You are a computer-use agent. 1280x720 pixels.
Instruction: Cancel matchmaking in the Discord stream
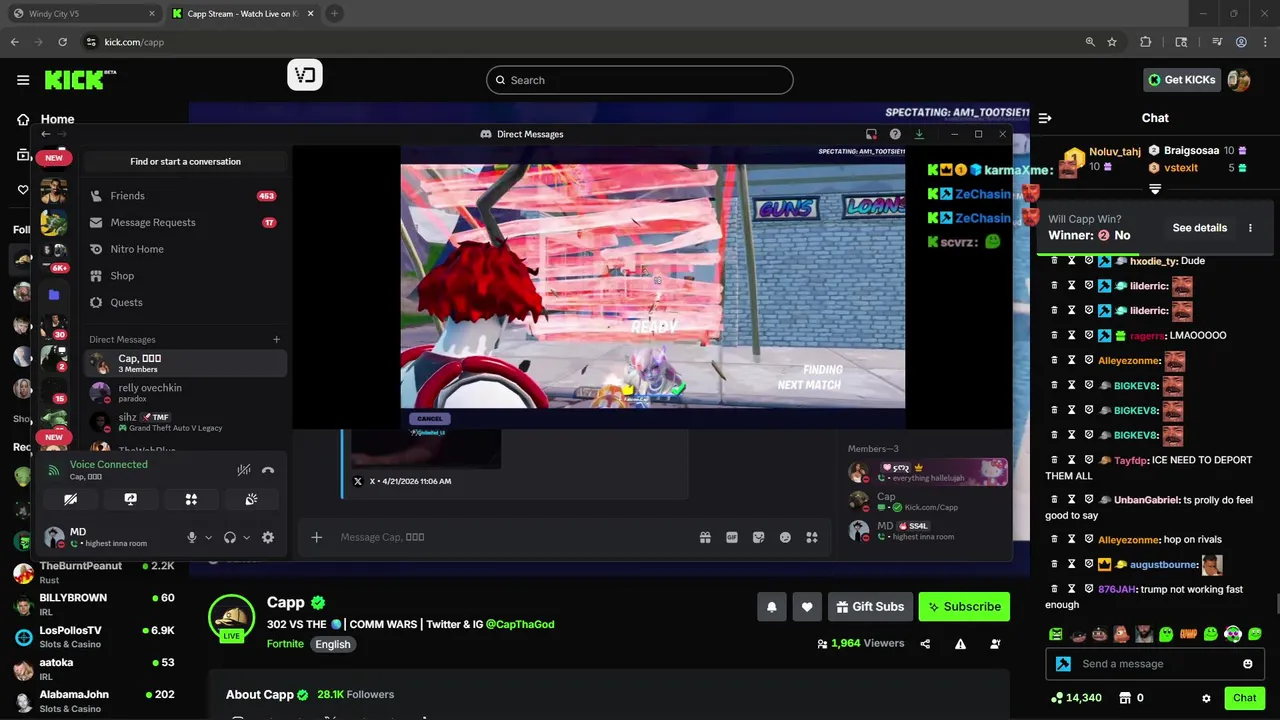430,419
